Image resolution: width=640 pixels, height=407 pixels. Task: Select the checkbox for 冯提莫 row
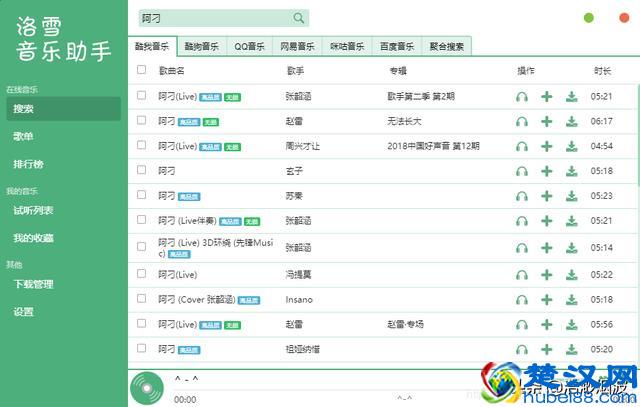coord(142,274)
